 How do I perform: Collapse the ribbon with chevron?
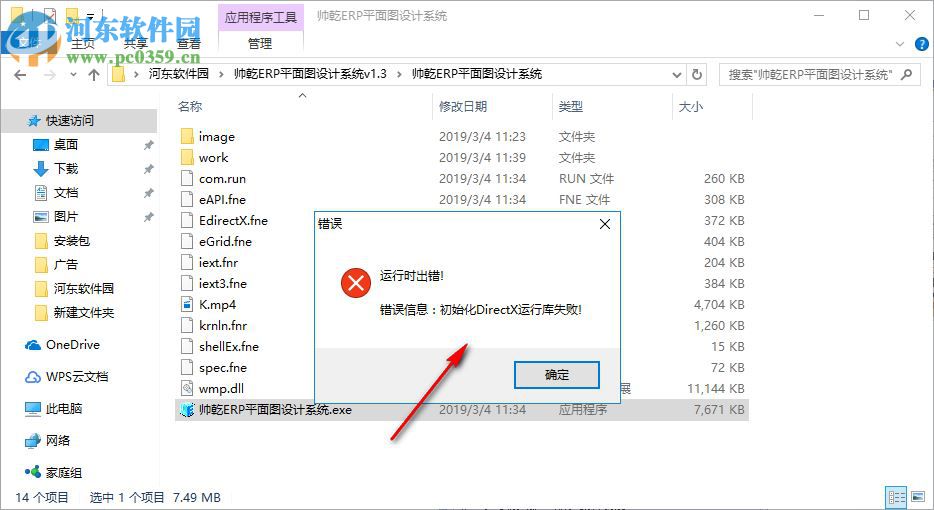[x=900, y=43]
